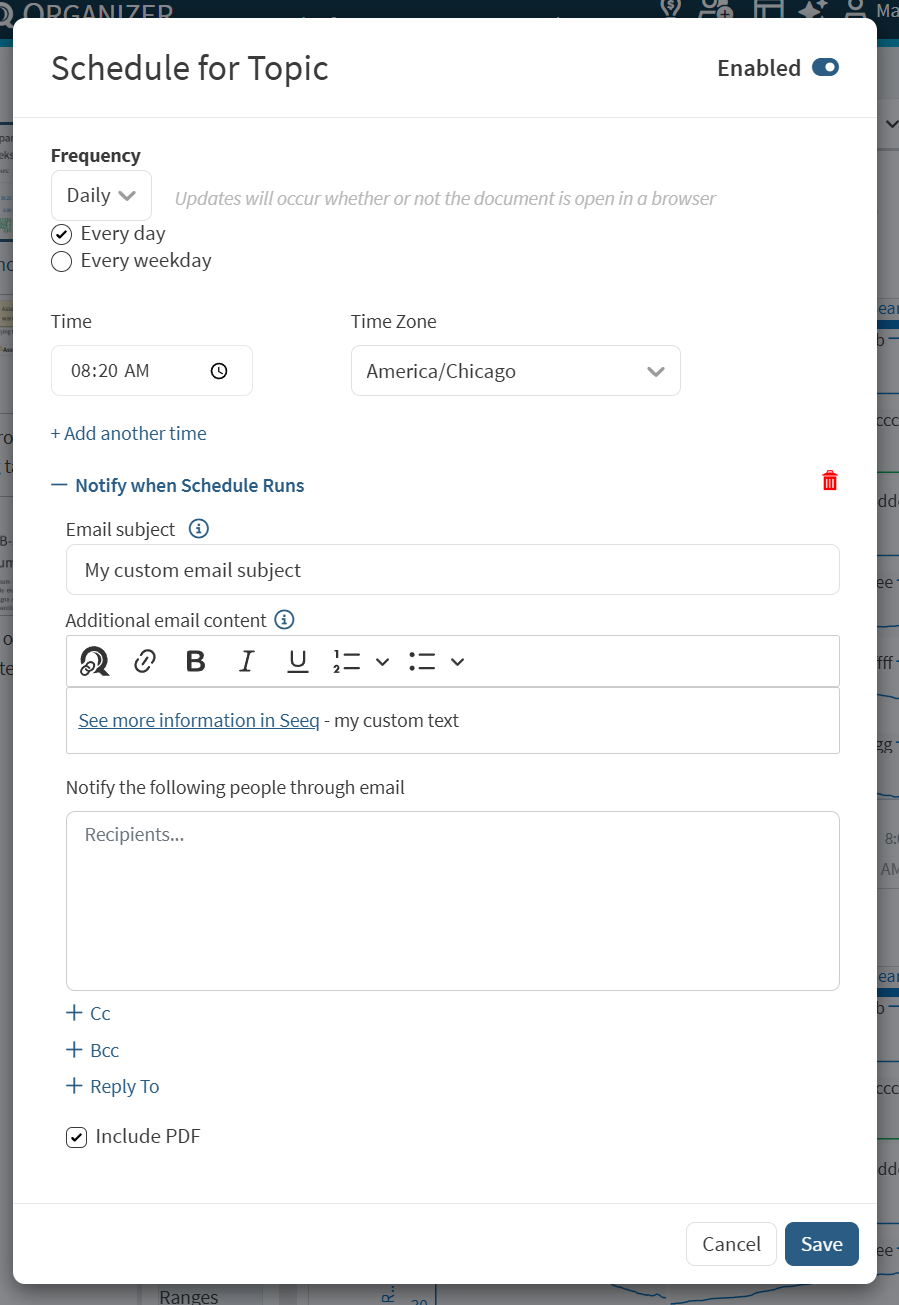Toggle bold formatting in email content
Screen dimensions: 899x1305
196,661
